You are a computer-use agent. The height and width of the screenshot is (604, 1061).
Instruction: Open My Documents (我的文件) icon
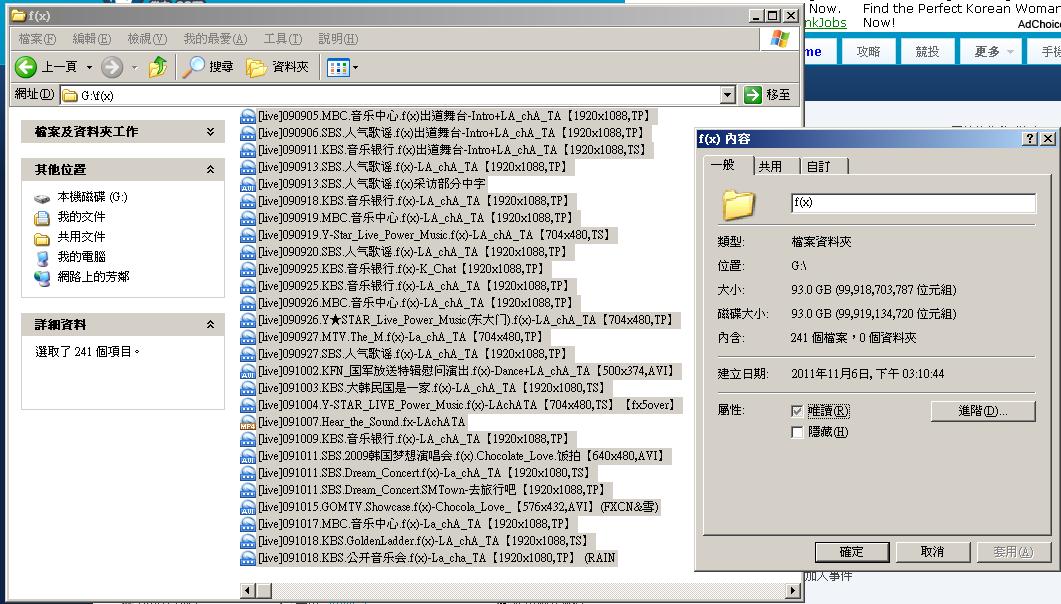[x=42, y=217]
